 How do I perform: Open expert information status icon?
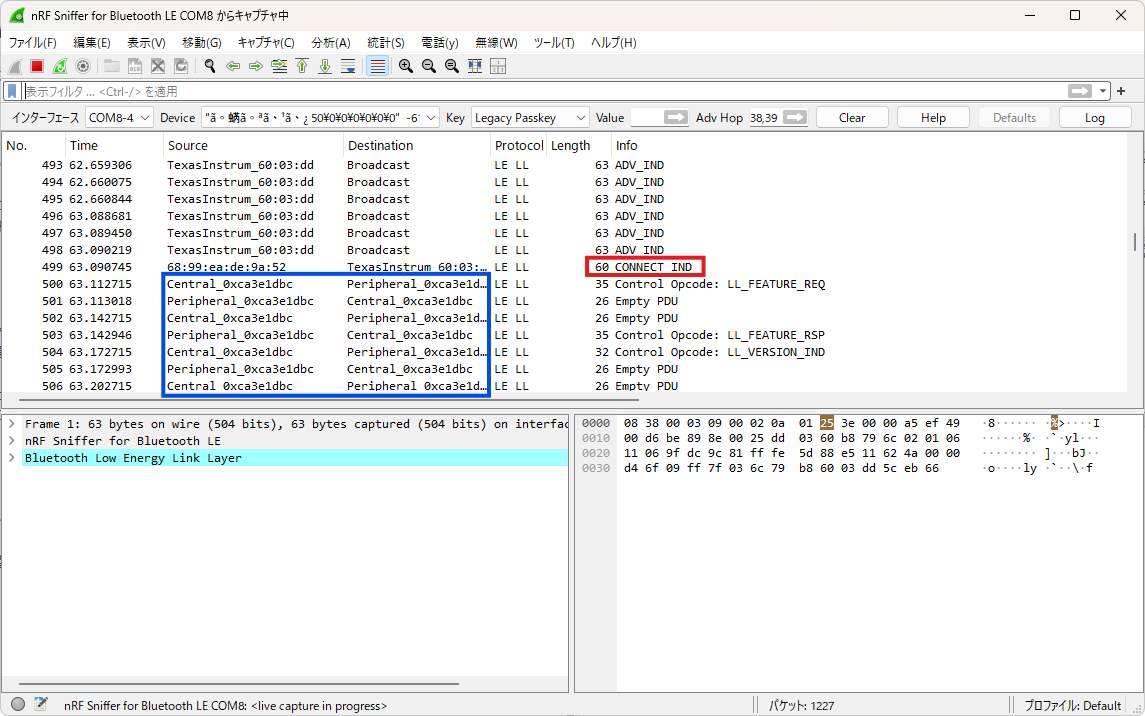tap(16, 704)
